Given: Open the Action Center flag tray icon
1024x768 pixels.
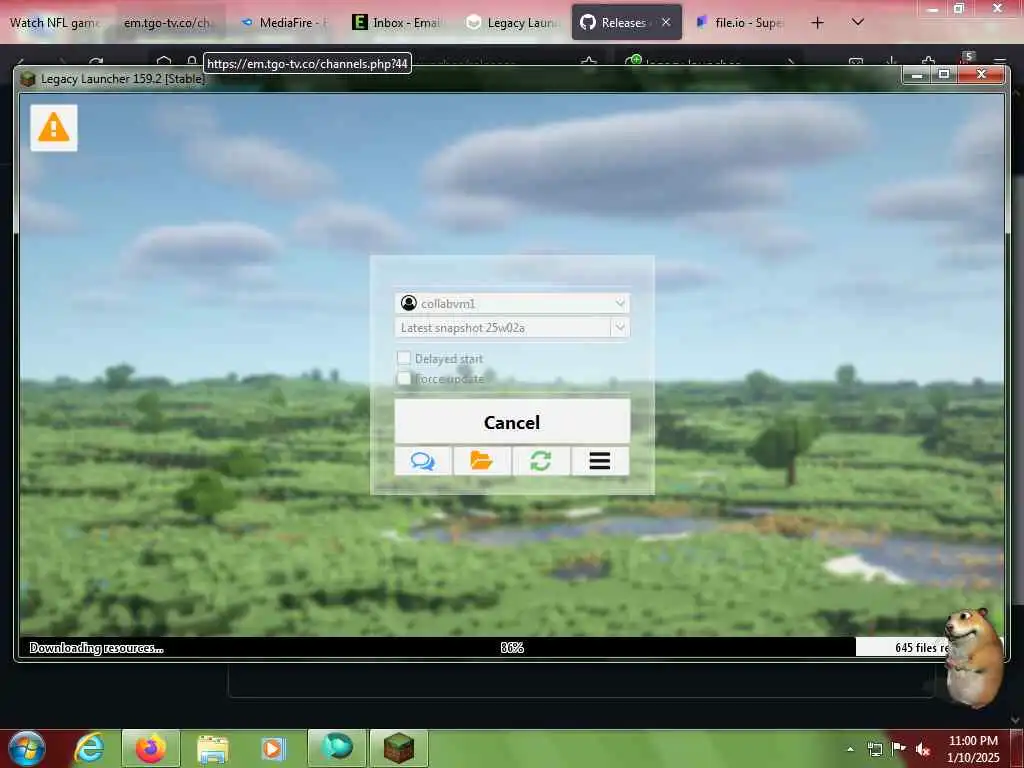Looking at the screenshot, I should (899, 749).
